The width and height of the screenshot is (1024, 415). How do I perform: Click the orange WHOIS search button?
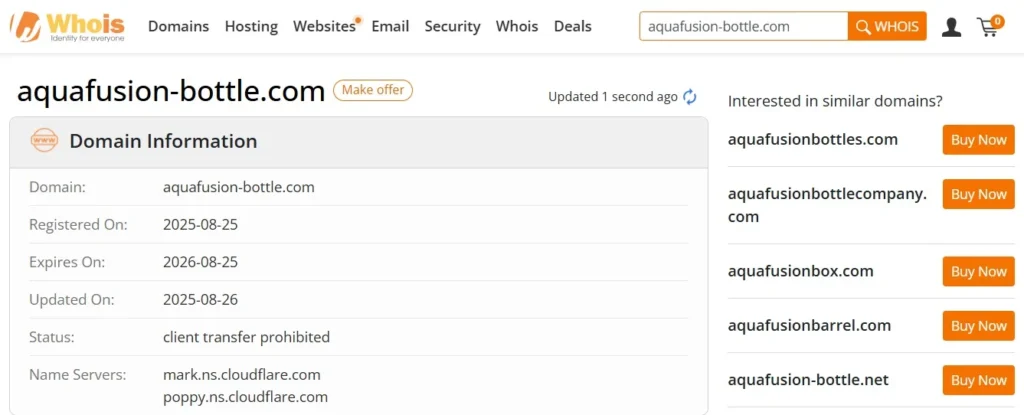(x=887, y=26)
